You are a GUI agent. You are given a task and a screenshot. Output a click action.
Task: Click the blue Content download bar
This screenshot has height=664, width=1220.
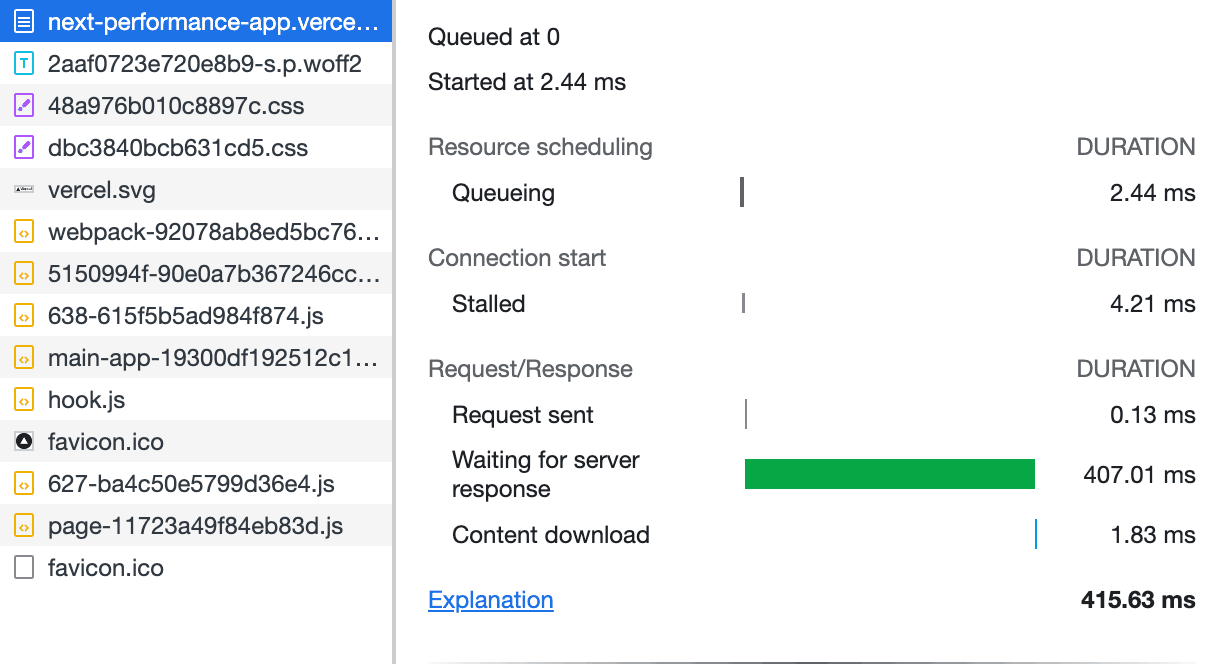pos(1036,534)
